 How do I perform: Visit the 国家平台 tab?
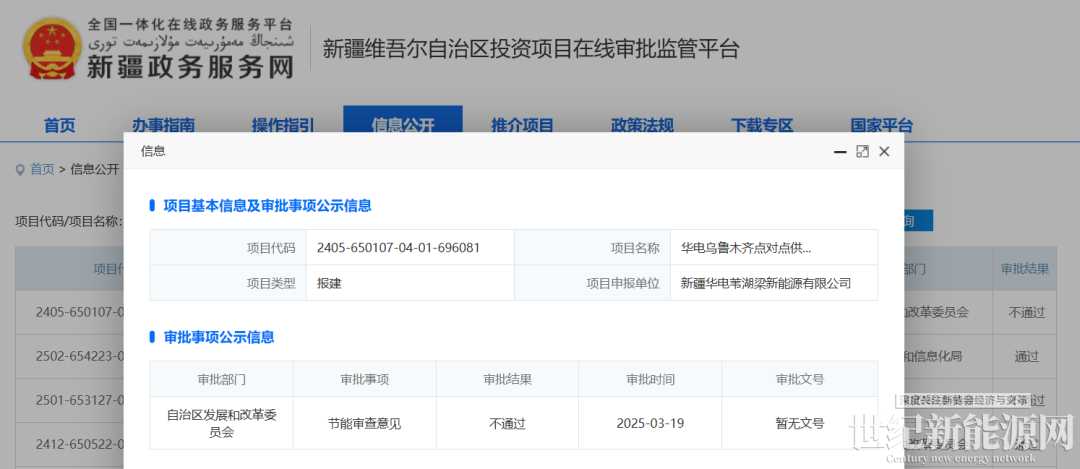coord(882,125)
